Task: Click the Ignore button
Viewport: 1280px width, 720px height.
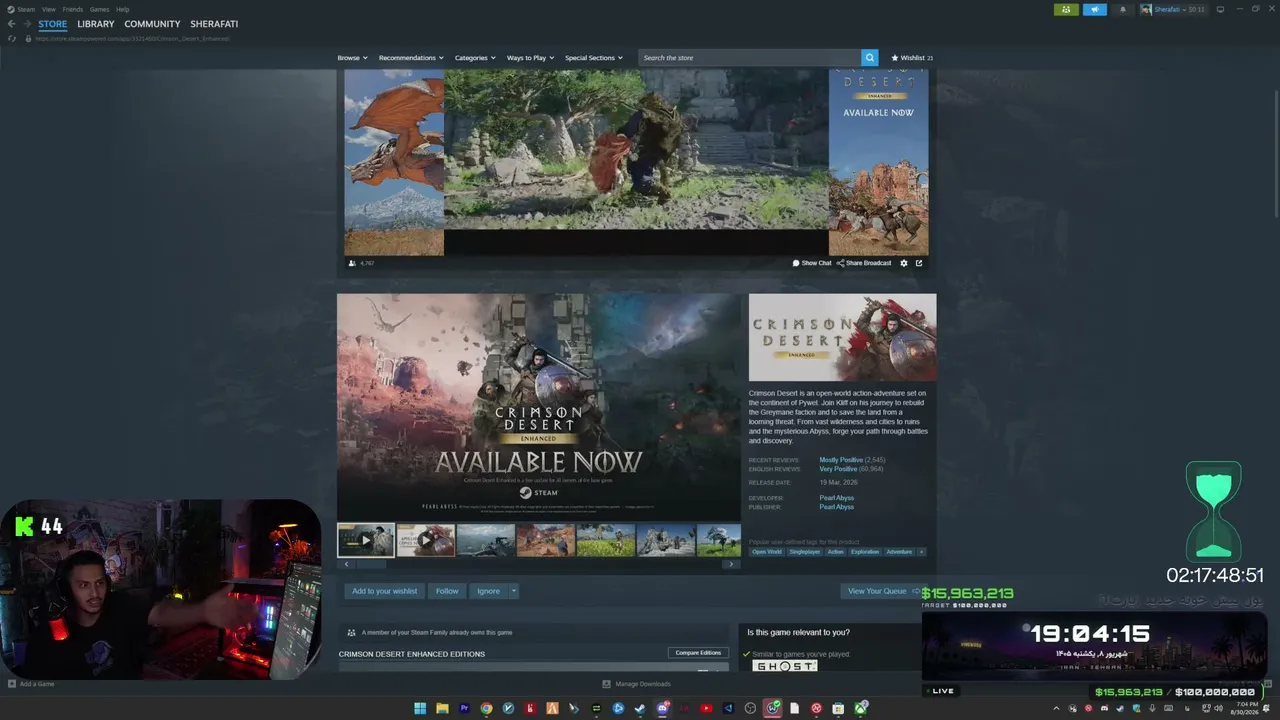Action: coord(488,591)
